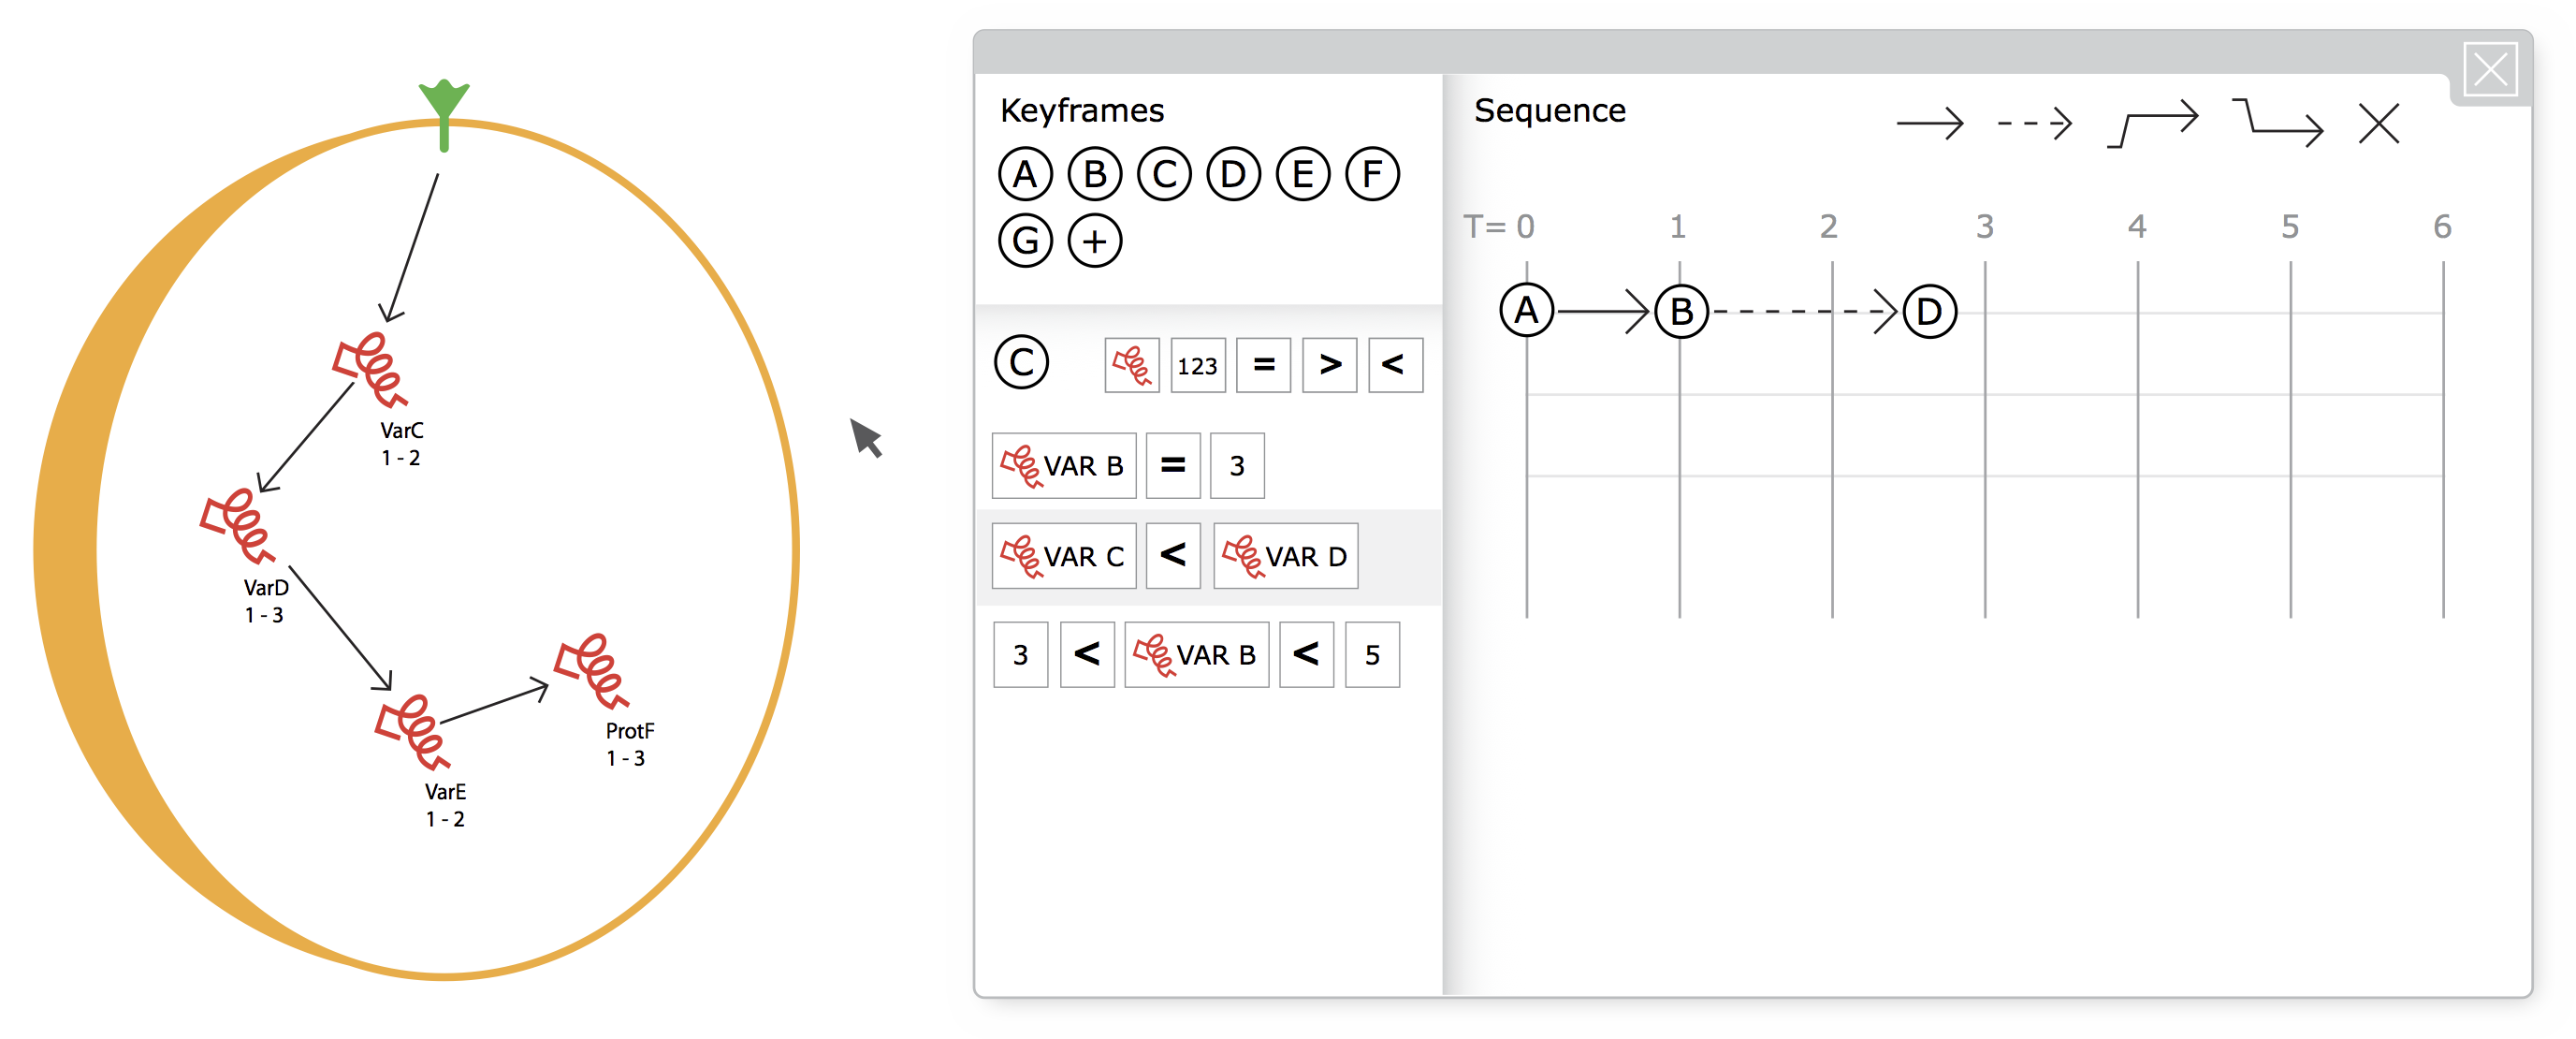This screenshot has width=2576, height=1039.
Task: Click the VarD 1 - 3 label
Action: click(265, 601)
